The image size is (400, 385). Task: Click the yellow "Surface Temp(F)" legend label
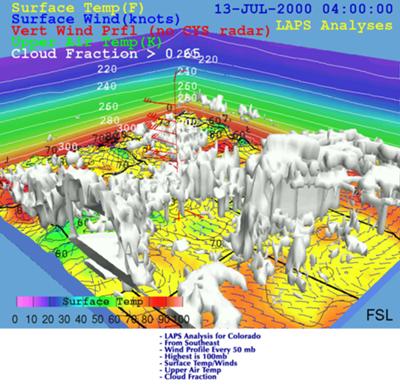click(x=78, y=8)
